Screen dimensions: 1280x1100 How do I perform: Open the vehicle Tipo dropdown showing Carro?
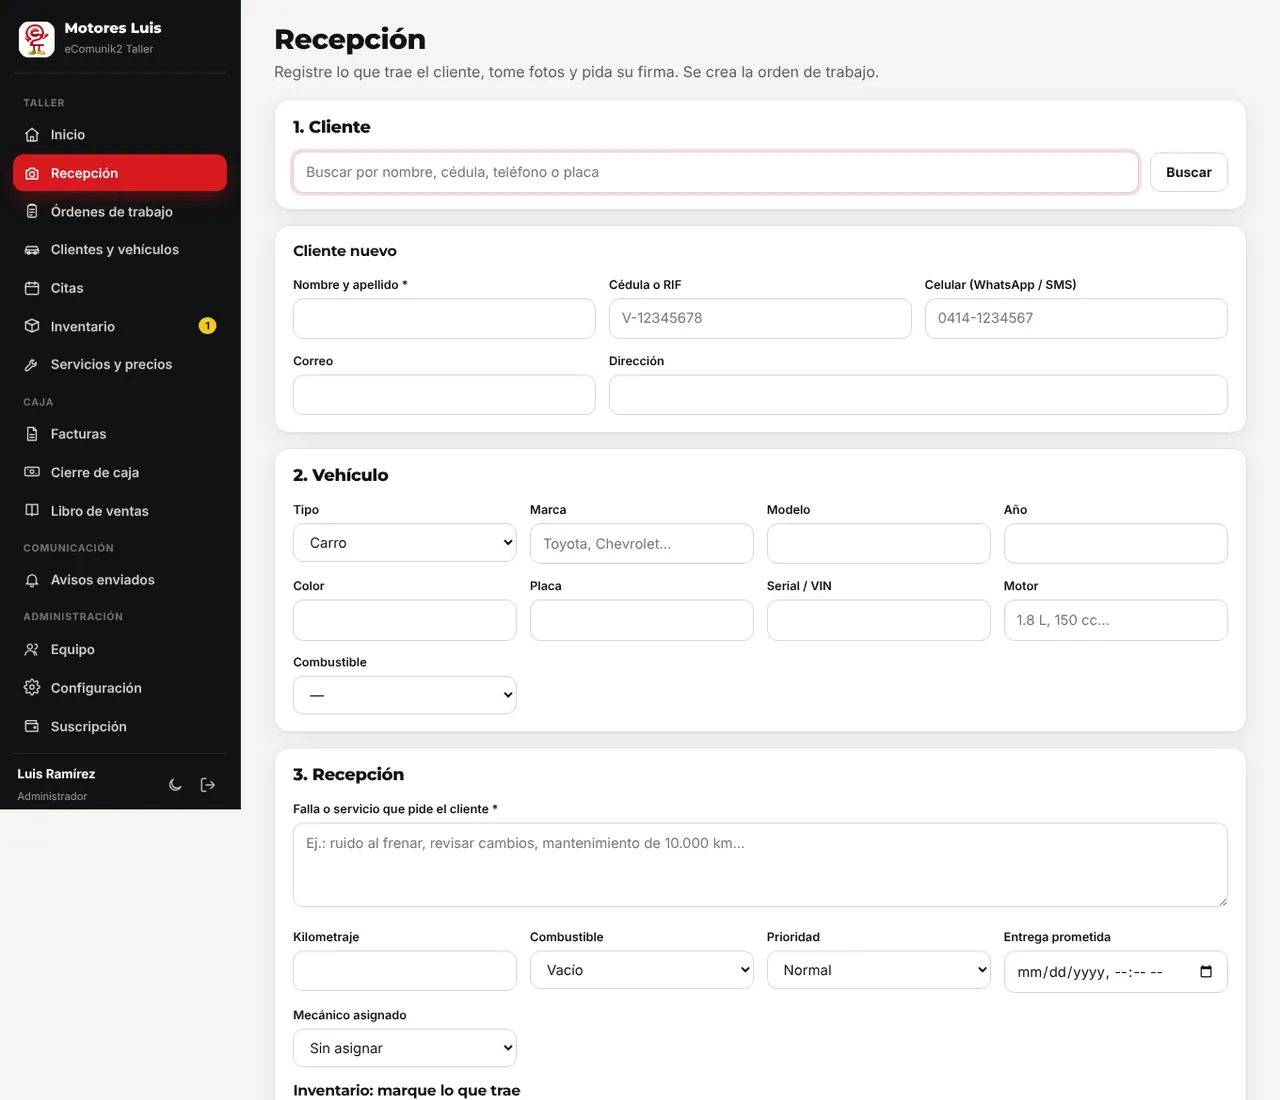click(405, 543)
